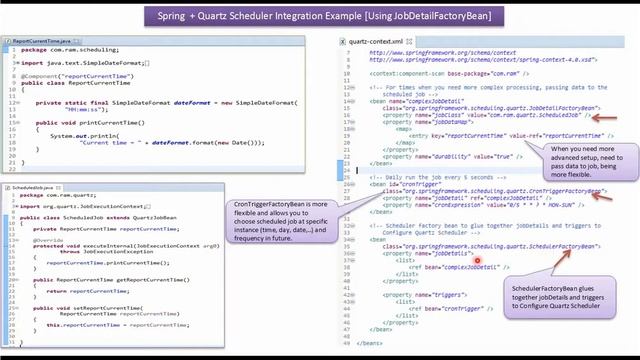The image size is (640, 360).
Task: Click the @Override annotation in ScheduledJob.java
Action: pyautogui.click(x=48, y=240)
